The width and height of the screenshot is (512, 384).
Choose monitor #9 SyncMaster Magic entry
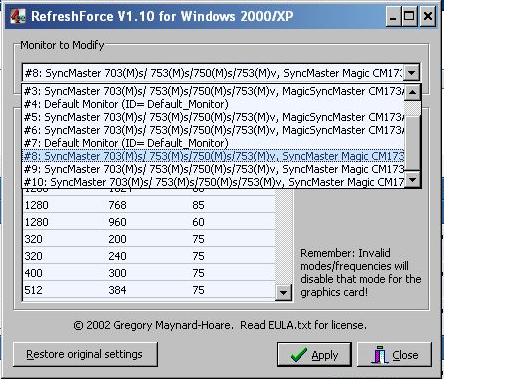[213, 169]
